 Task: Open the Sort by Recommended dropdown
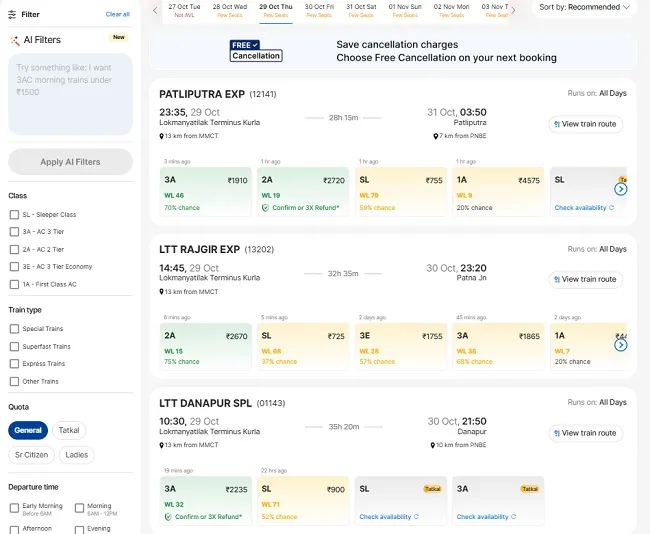click(x=584, y=7)
